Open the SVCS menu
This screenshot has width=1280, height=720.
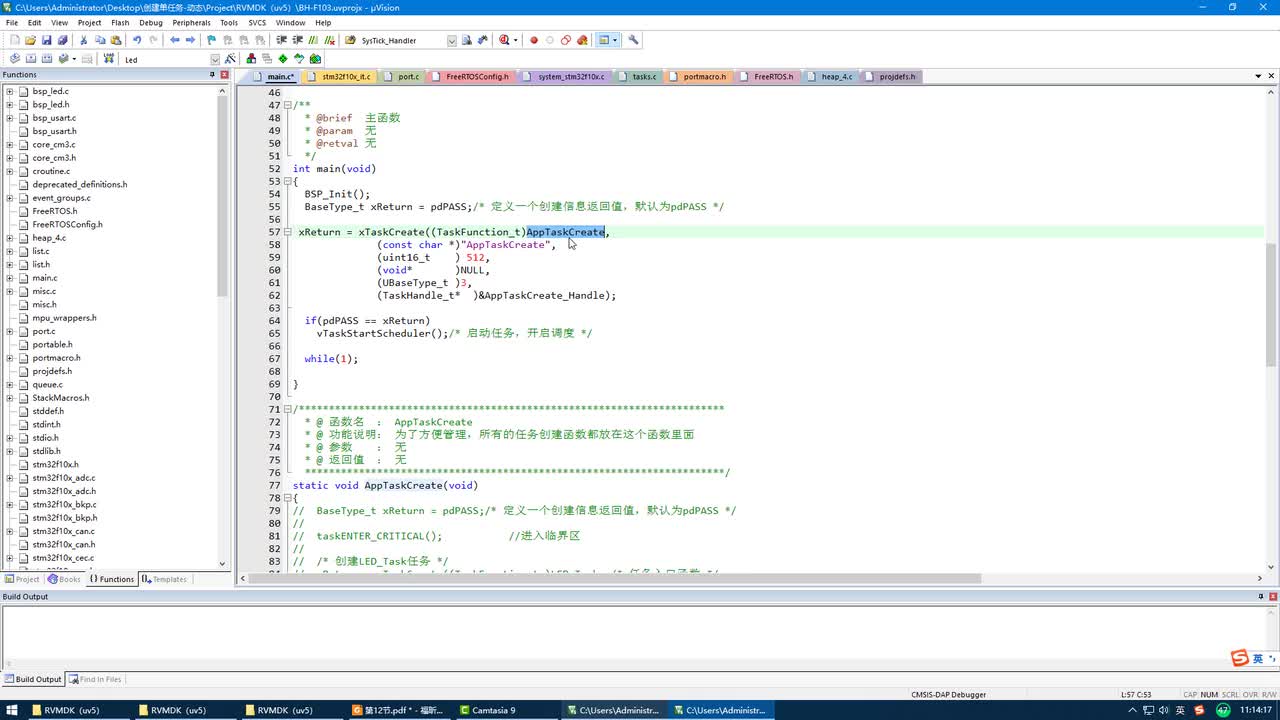coord(257,22)
